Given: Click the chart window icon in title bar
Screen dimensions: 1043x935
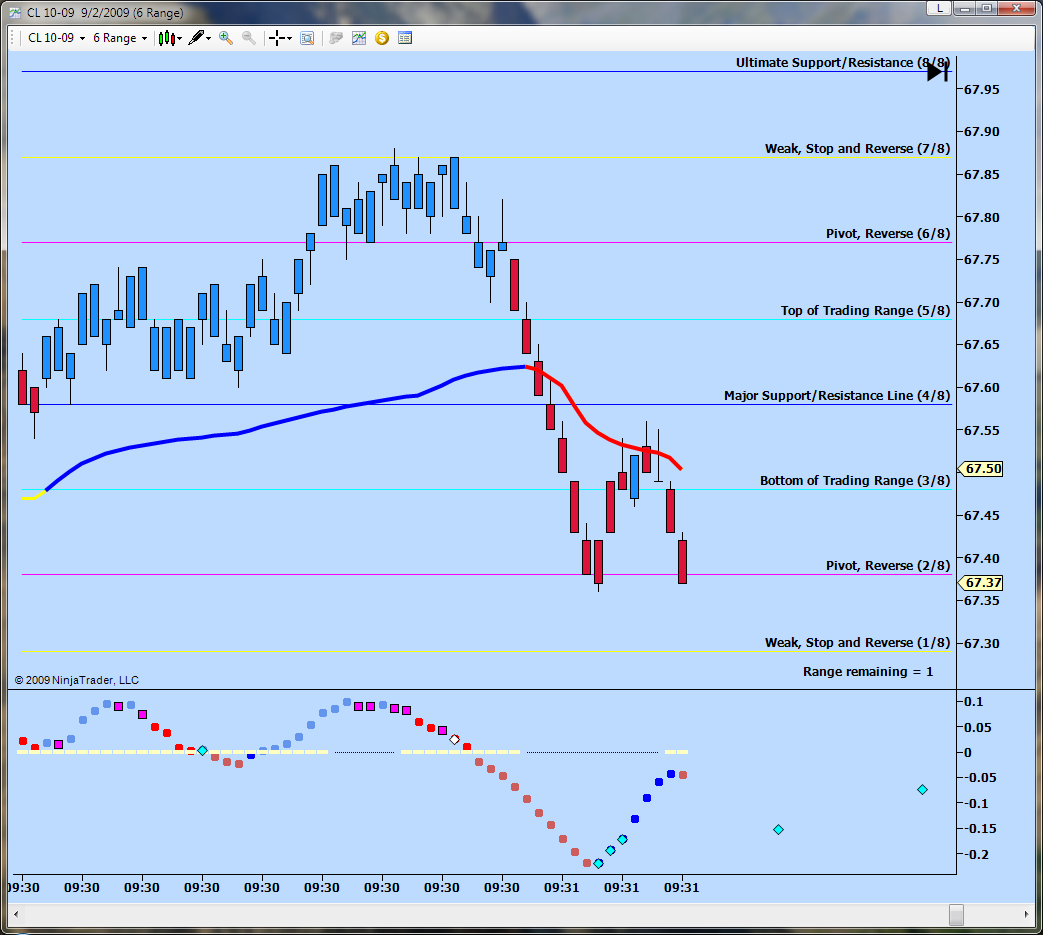Looking at the screenshot, I should tap(15, 12).
